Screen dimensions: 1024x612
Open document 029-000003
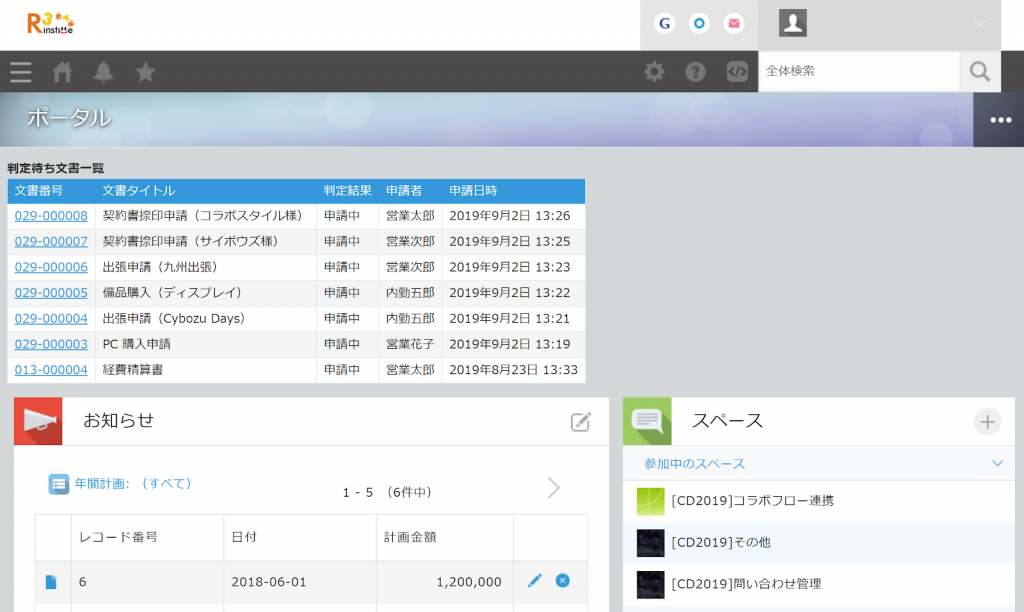click(x=51, y=344)
